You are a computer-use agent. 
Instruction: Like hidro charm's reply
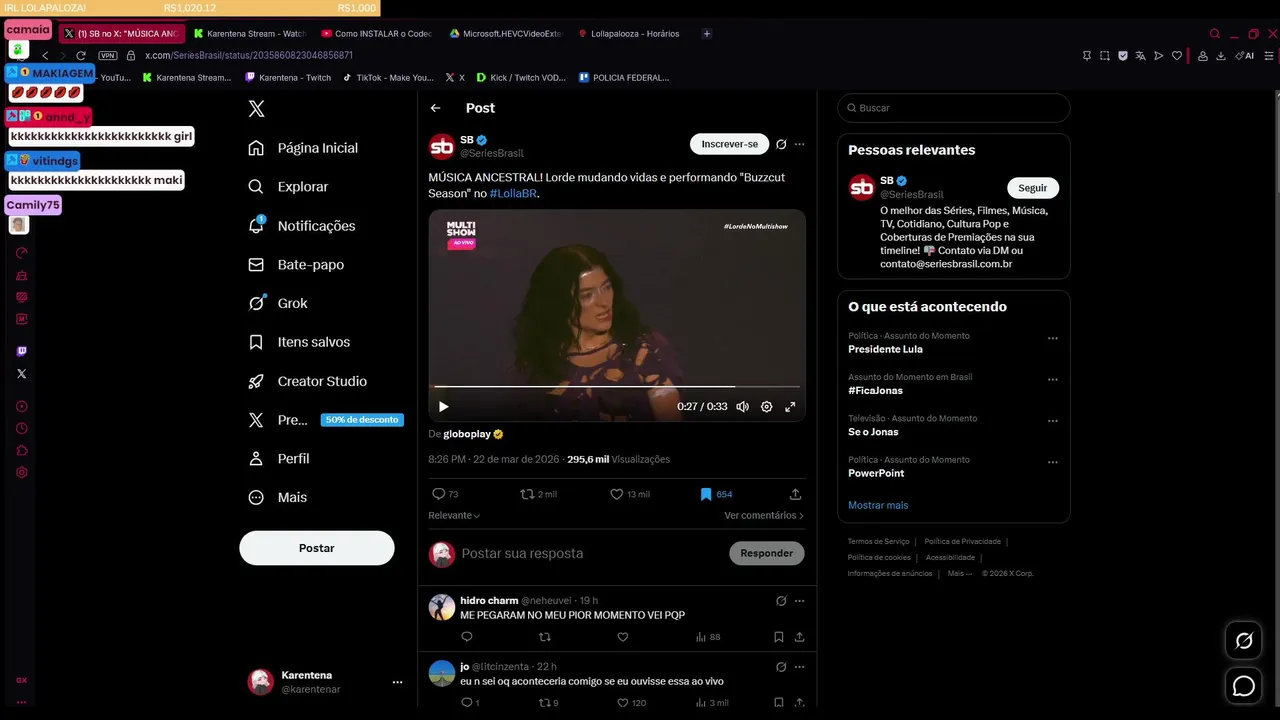click(622, 637)
